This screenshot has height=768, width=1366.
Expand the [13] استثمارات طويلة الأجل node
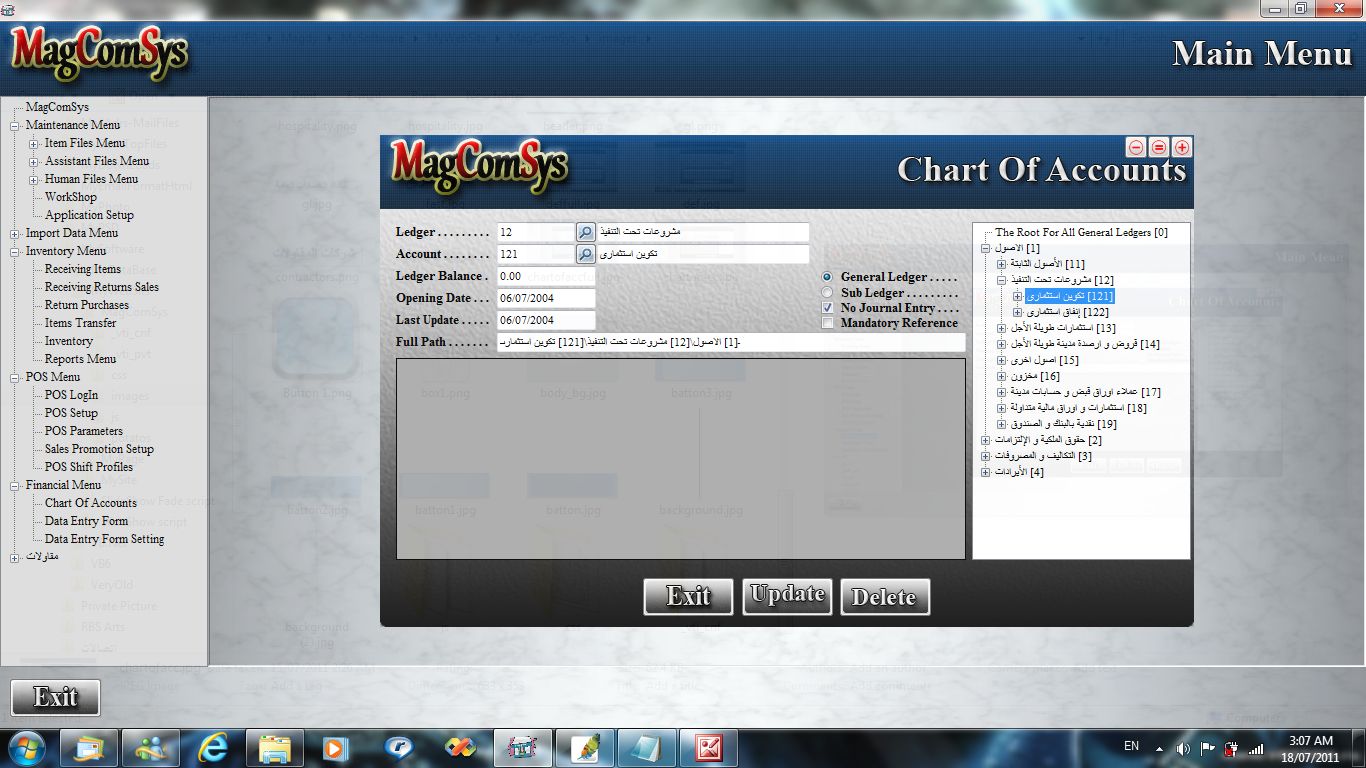[1001, 328]
